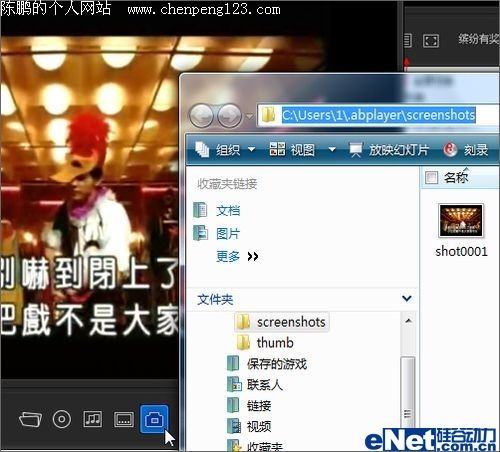Click the folder icon in address bar
Screen dimensions: 500x452
coord(268,115)
